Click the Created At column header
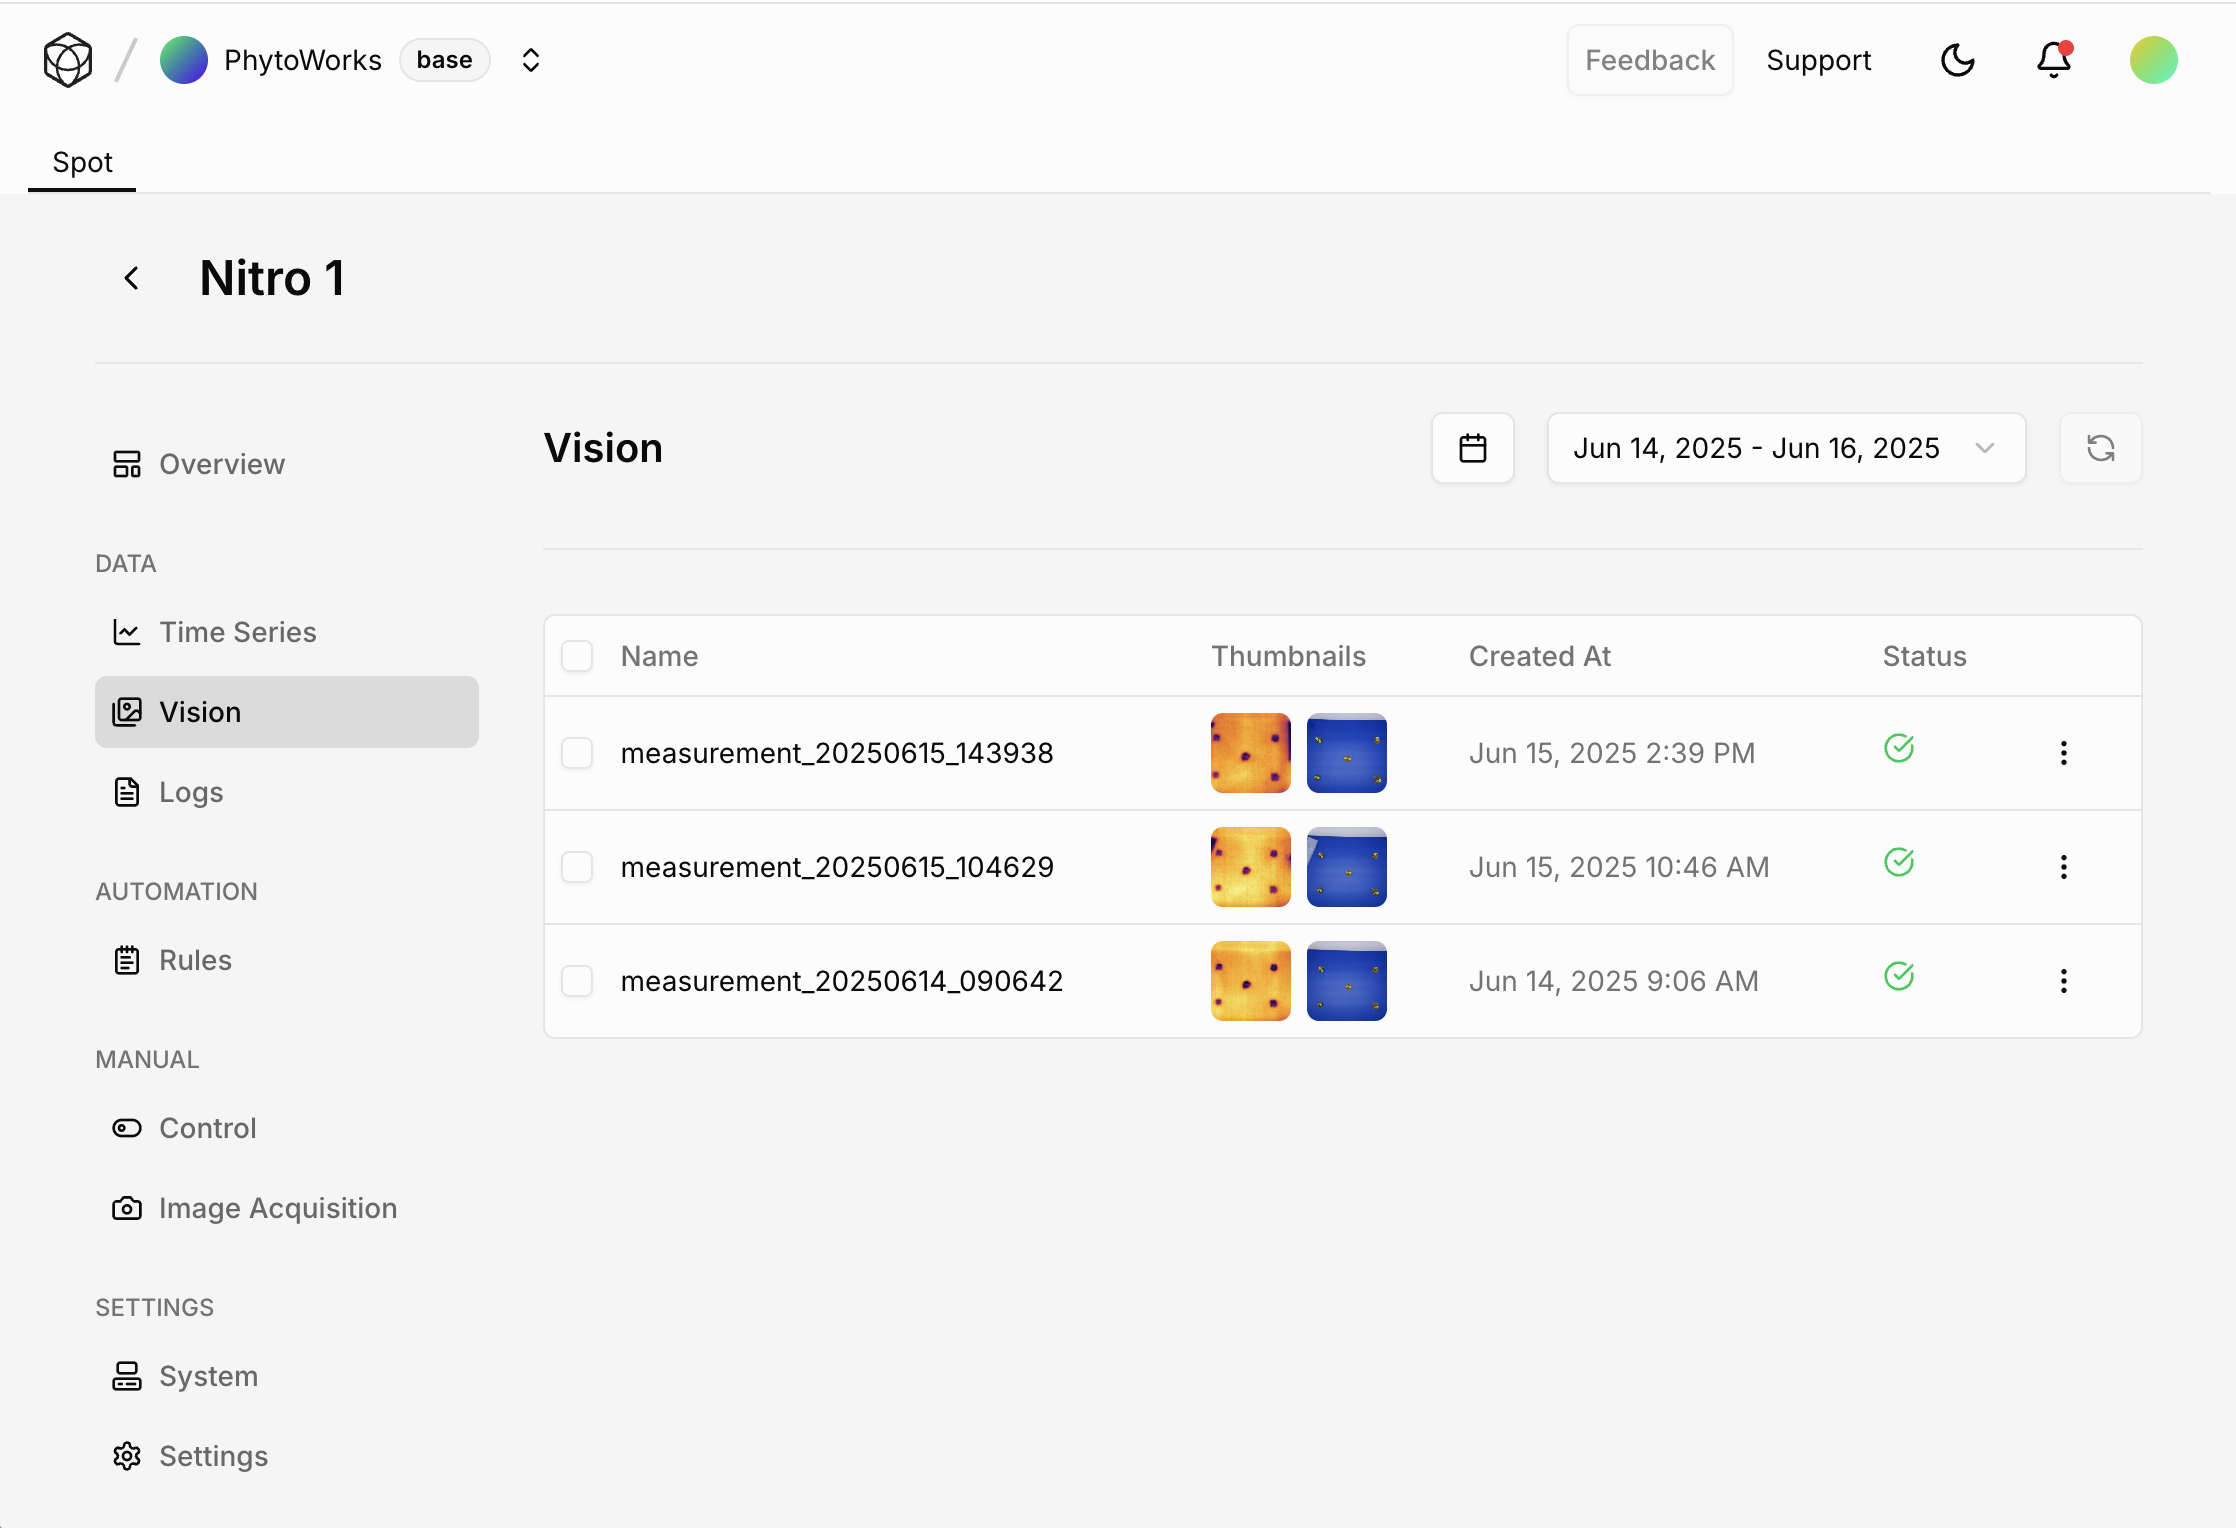Viewport: 2236px width, 1528px height. (1540, 656)
